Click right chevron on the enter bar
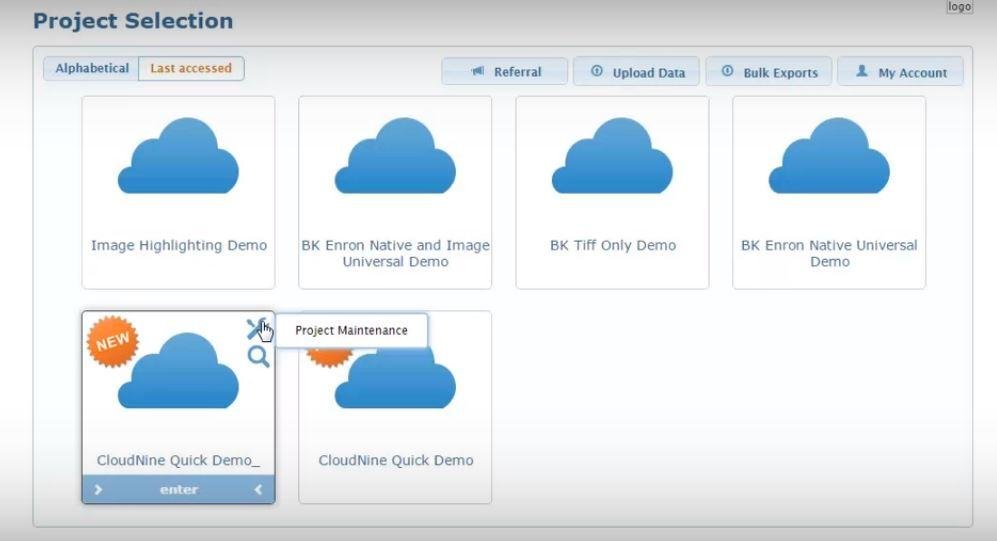The width and height of the screenshot is (997, 541). (99, 490)
